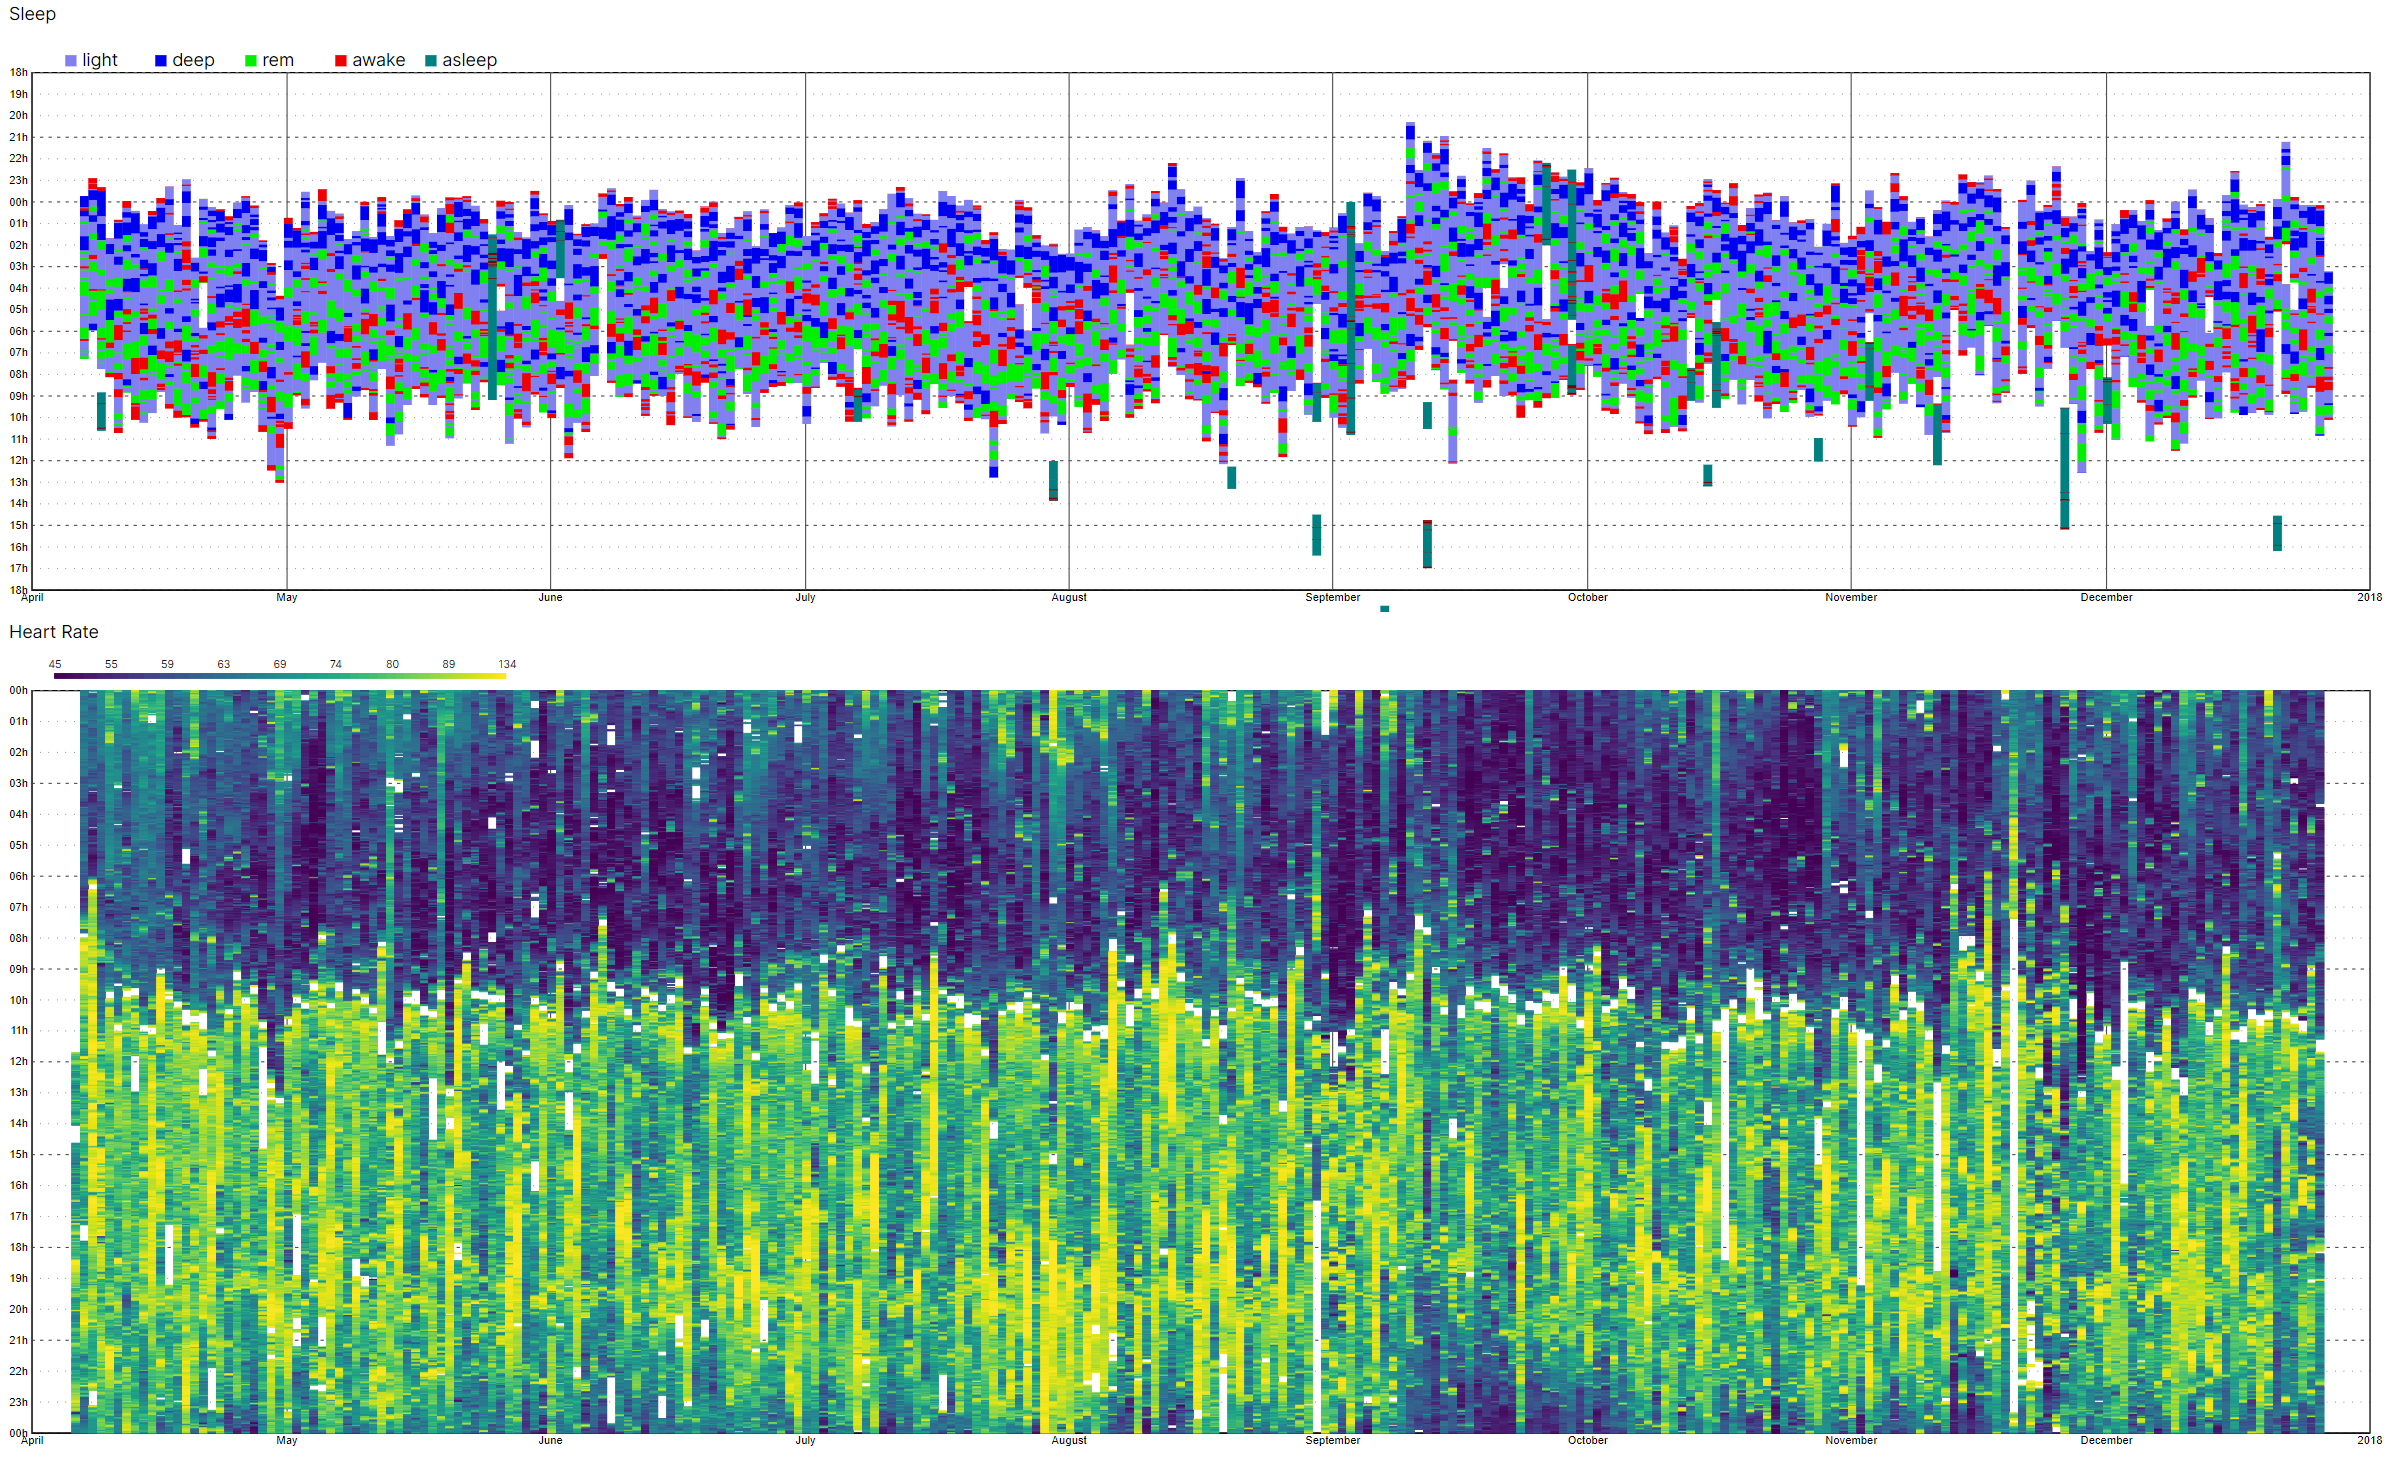Click the Heart Rate chart title
Screen dimensions: 2391x1469
coord(54,632)
